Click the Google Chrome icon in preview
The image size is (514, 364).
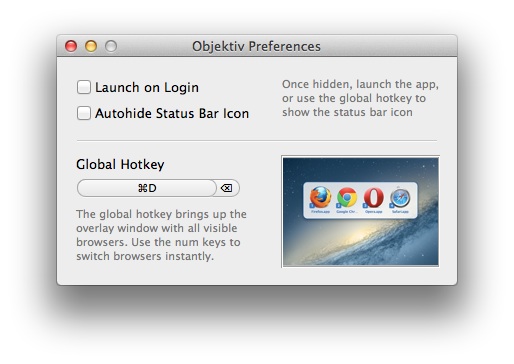(347, 197)
